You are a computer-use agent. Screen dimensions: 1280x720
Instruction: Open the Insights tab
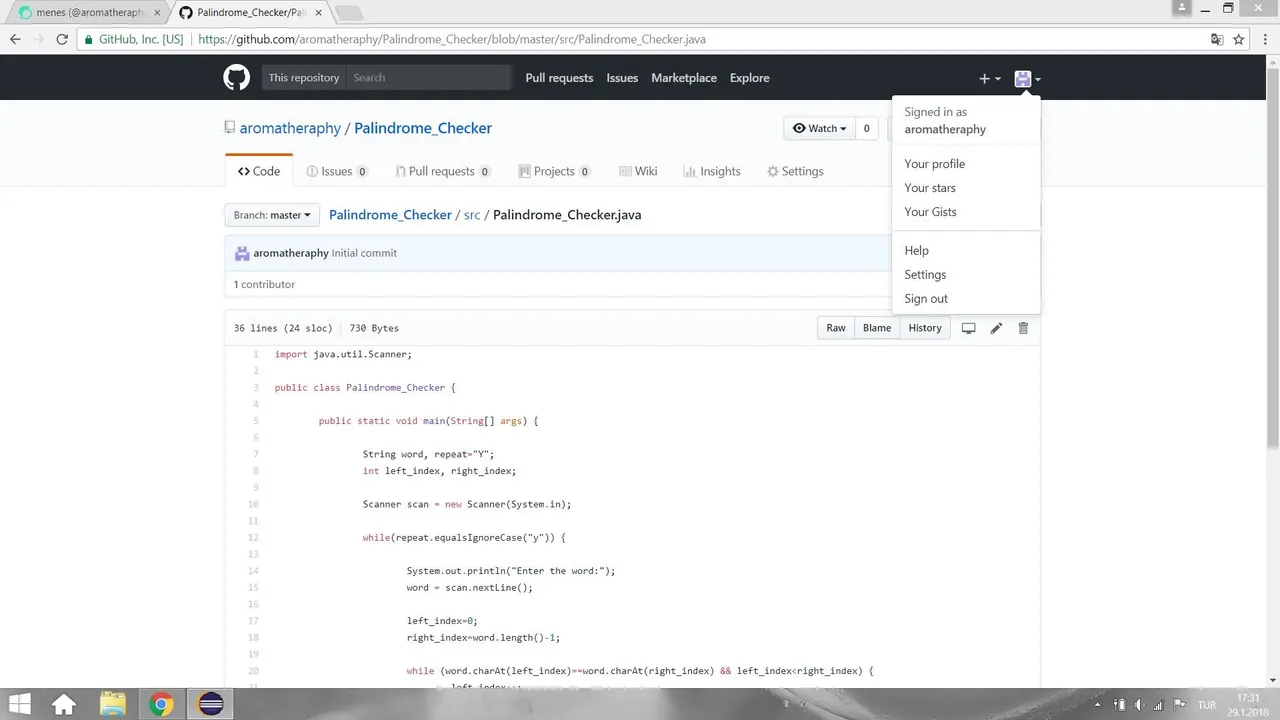712,171
